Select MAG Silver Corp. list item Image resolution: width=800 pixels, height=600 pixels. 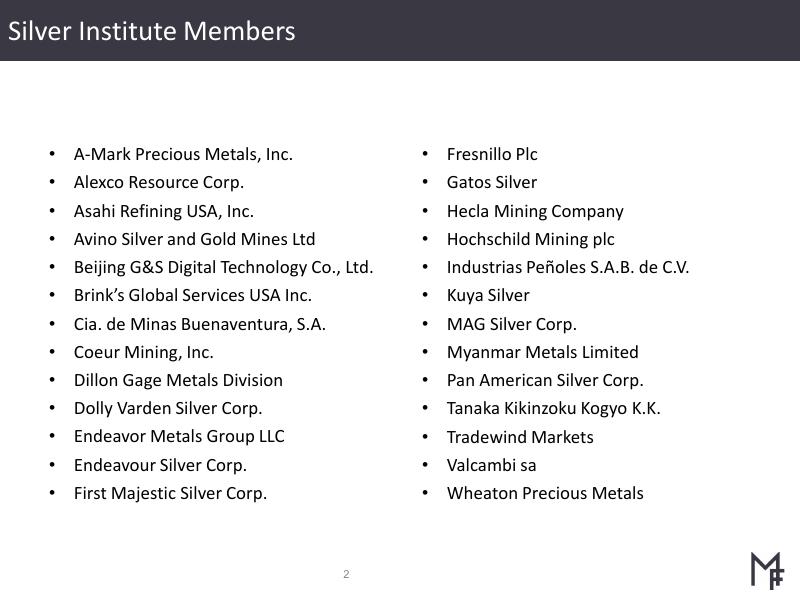tap(512, 324)
